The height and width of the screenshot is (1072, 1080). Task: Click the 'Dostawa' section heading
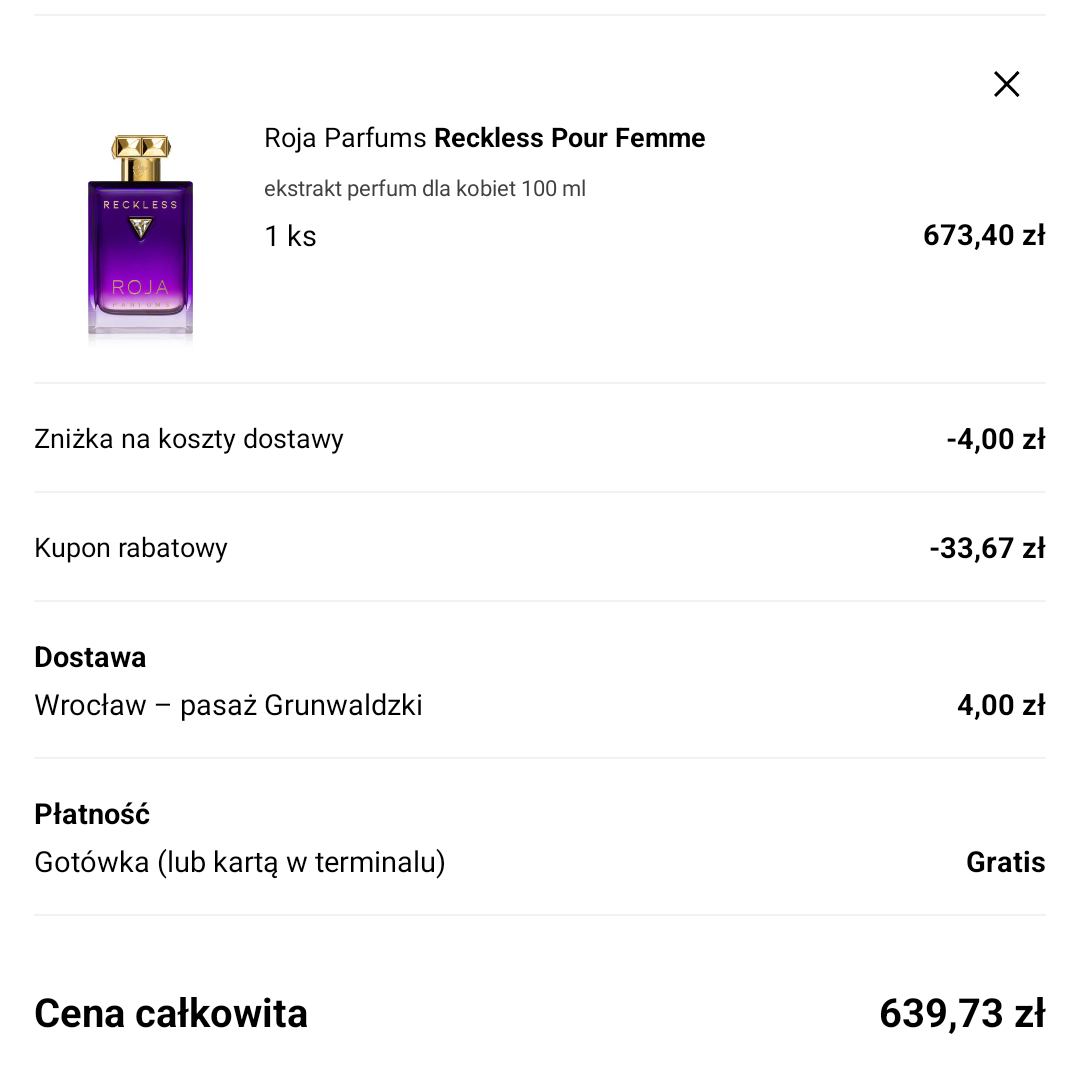(x=90, y=657)
